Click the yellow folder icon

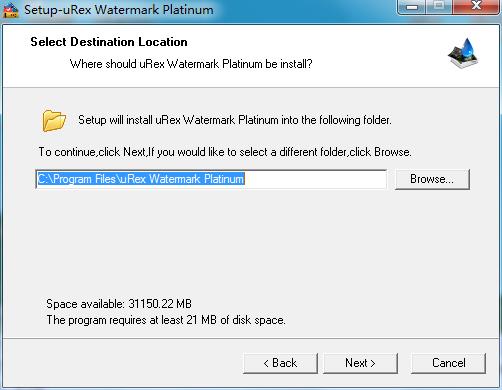(54, 121)
